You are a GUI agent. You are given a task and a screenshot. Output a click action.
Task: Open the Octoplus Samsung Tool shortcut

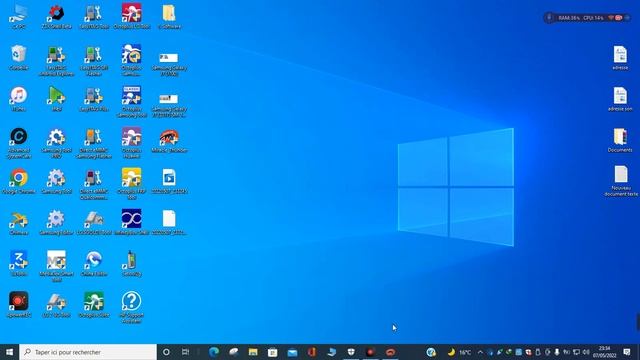[x=131, y=102]
